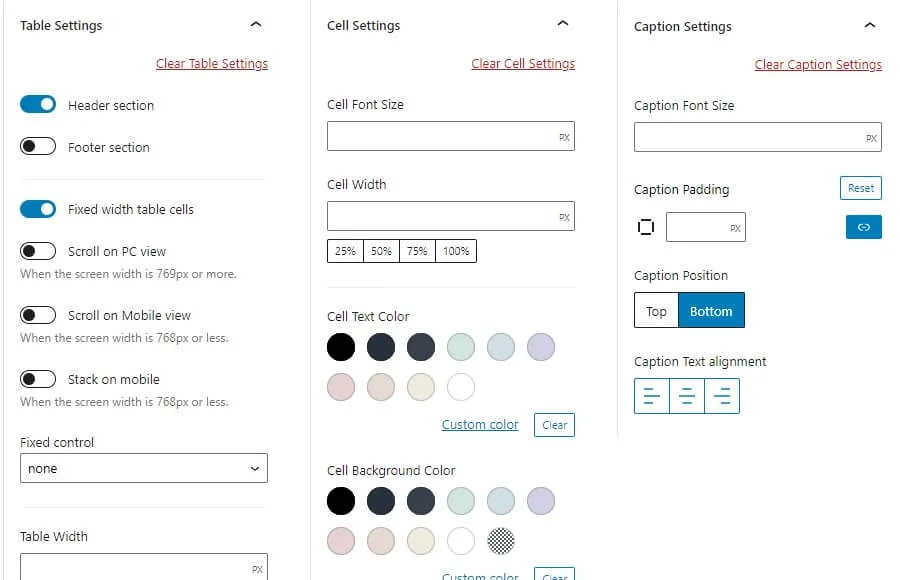This screenshot has height=580, width=900.
Task: Pick black Cell Text Color swatch
Action: pos(341,347)
